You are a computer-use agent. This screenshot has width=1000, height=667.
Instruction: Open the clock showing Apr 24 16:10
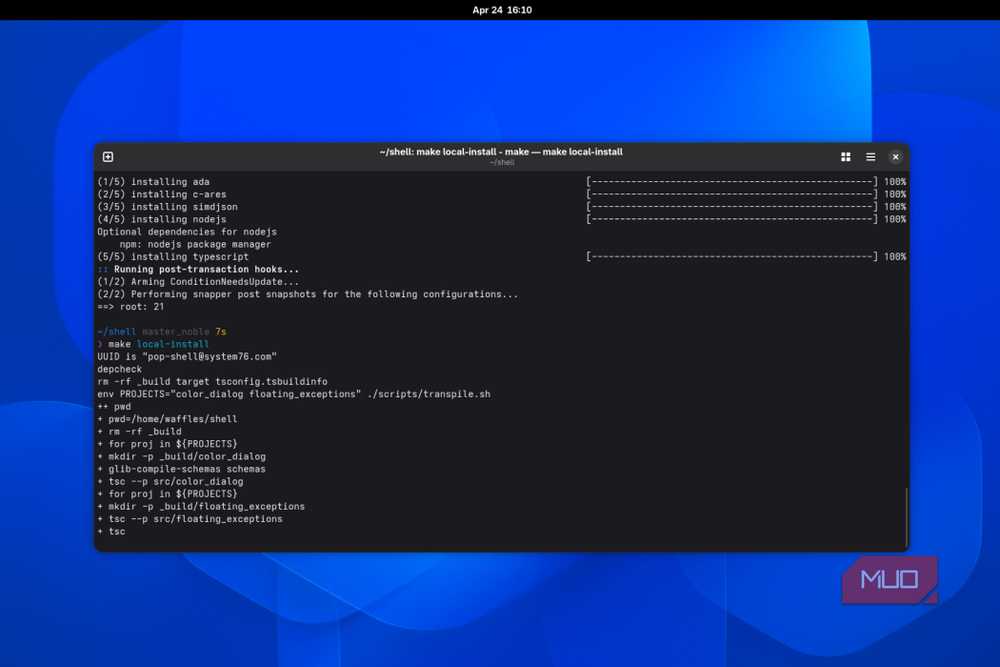tap(502, 10)
